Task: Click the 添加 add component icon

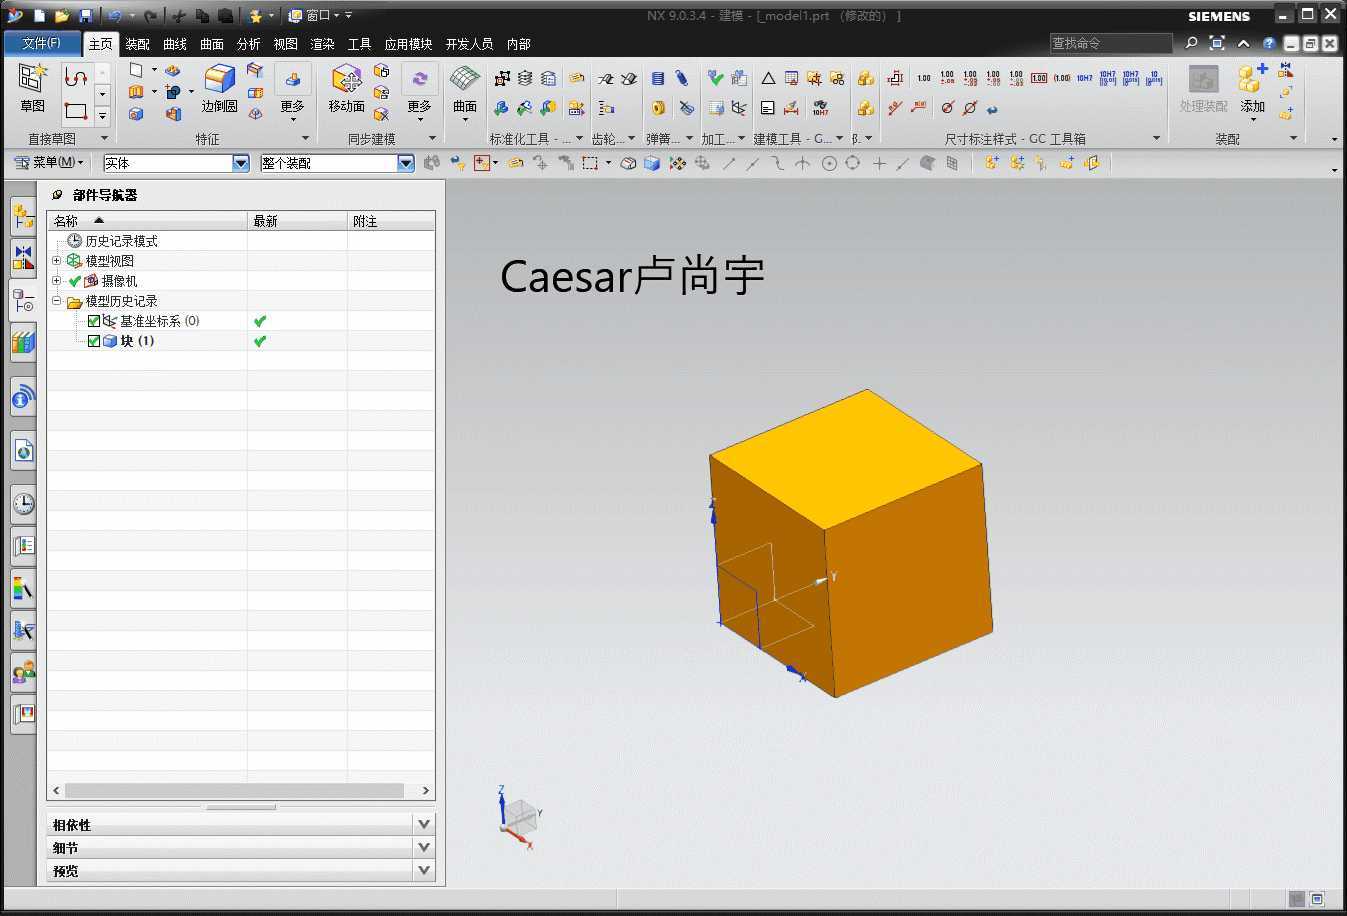Action: coord(1253,90)
